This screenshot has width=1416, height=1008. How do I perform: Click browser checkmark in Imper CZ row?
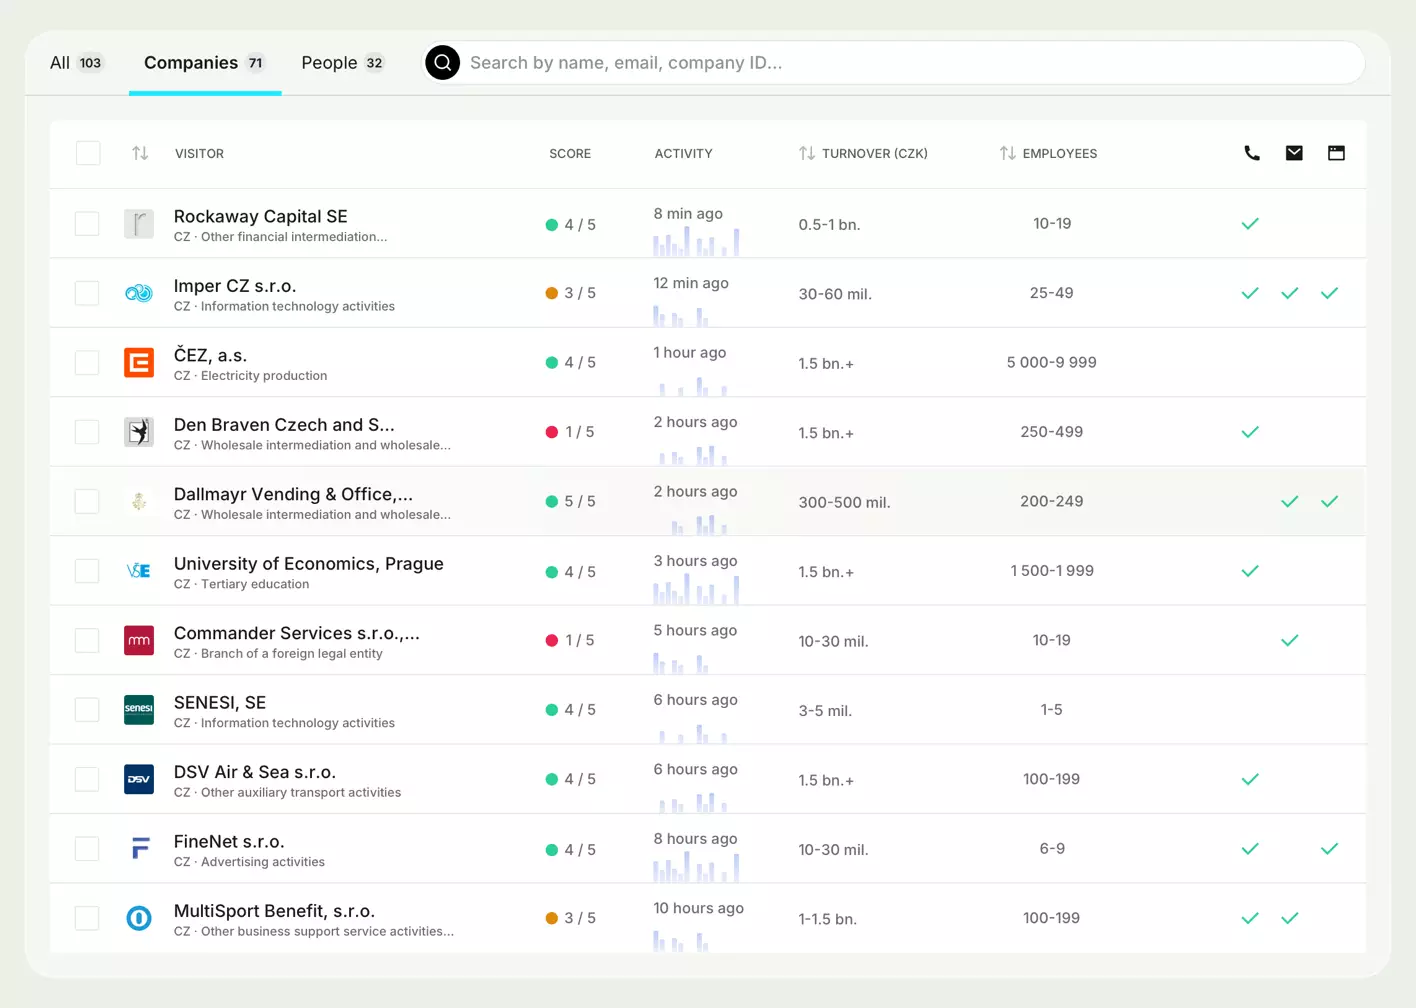[1329, 293]
